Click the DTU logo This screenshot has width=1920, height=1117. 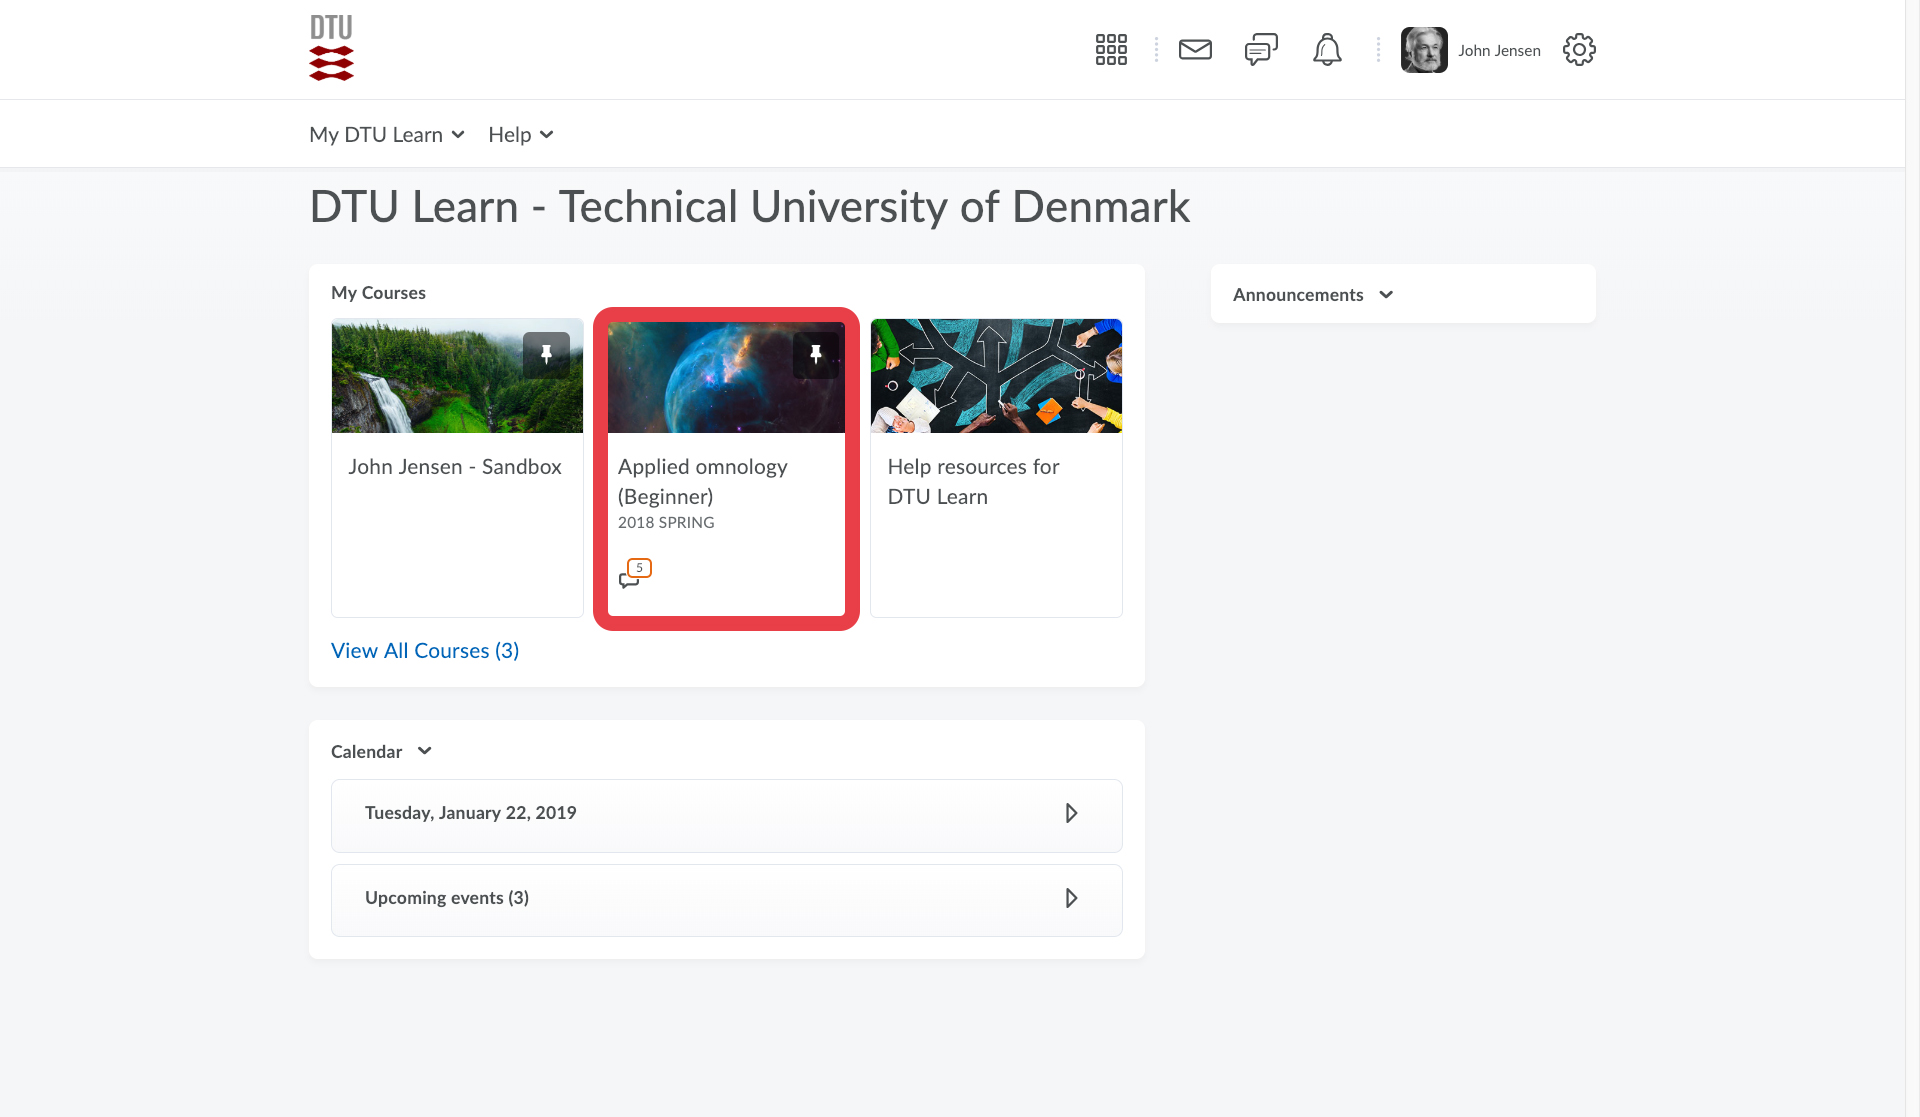331,48
